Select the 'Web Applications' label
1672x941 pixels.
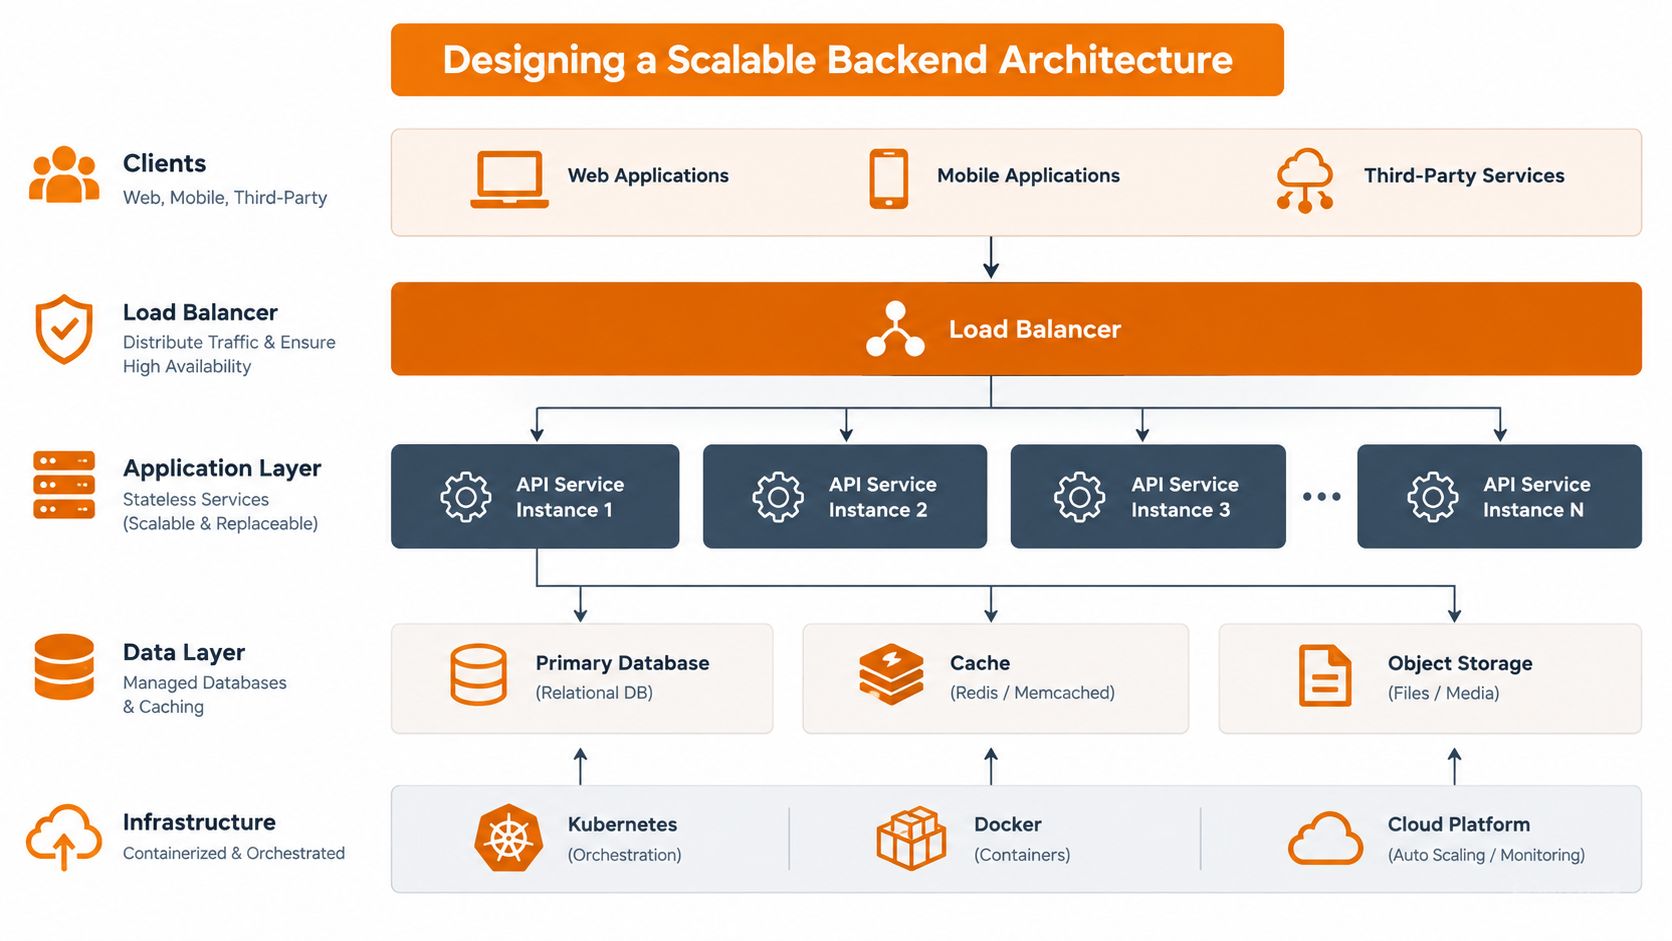tap(648, 176)
